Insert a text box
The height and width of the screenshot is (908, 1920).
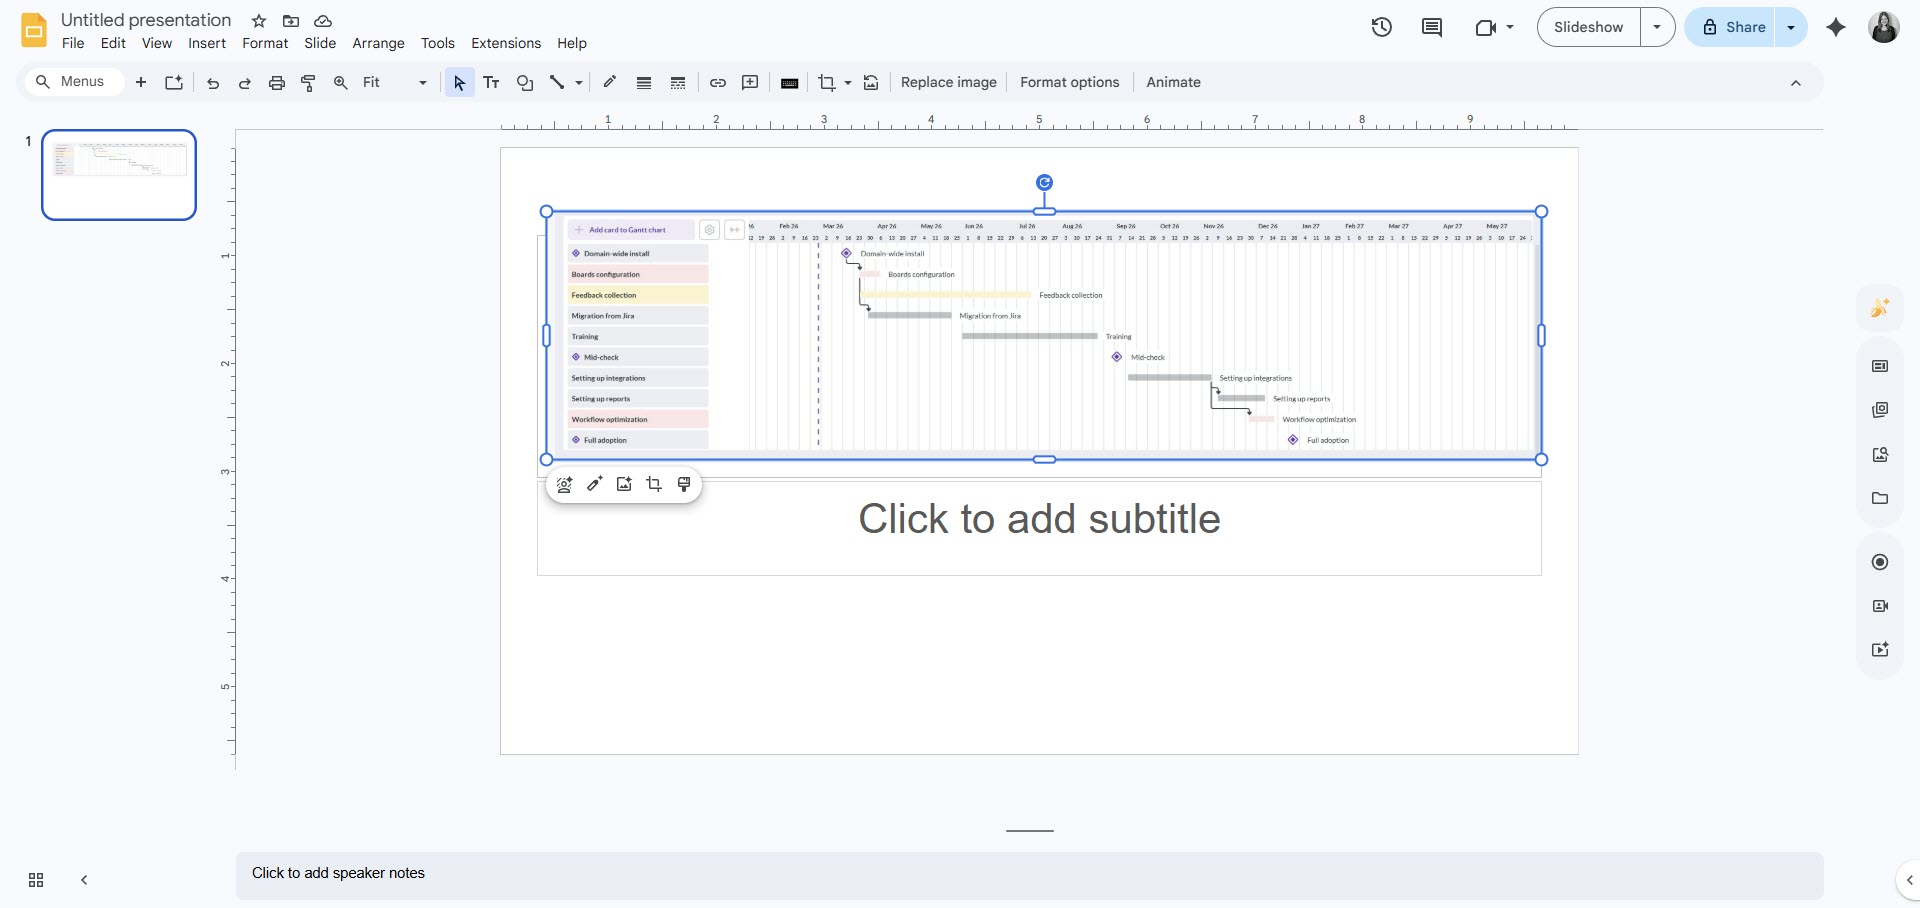coord(491,82)
